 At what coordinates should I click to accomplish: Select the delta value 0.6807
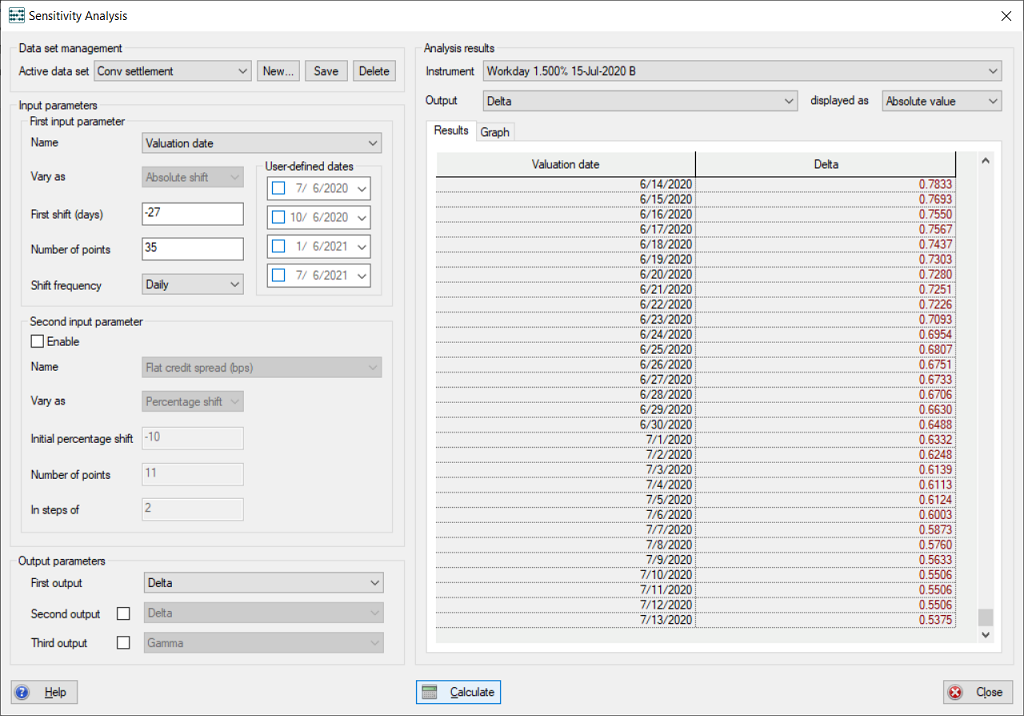tap(825, 350)
